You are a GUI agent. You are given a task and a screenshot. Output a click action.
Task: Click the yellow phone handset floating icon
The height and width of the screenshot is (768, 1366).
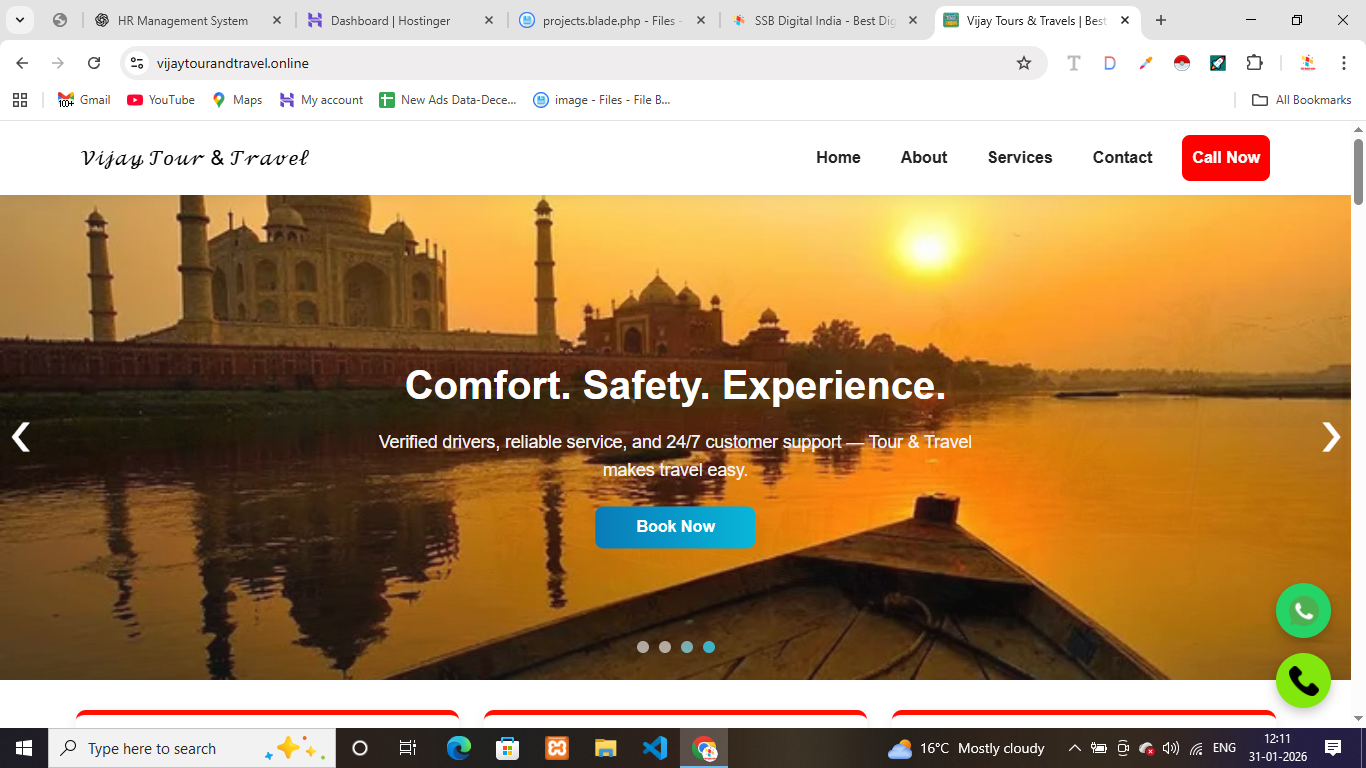pos(1303,680)
